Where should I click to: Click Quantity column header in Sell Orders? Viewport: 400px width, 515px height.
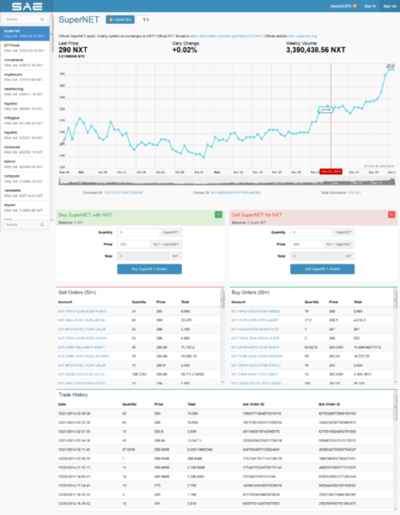click(x=139, y=302)
